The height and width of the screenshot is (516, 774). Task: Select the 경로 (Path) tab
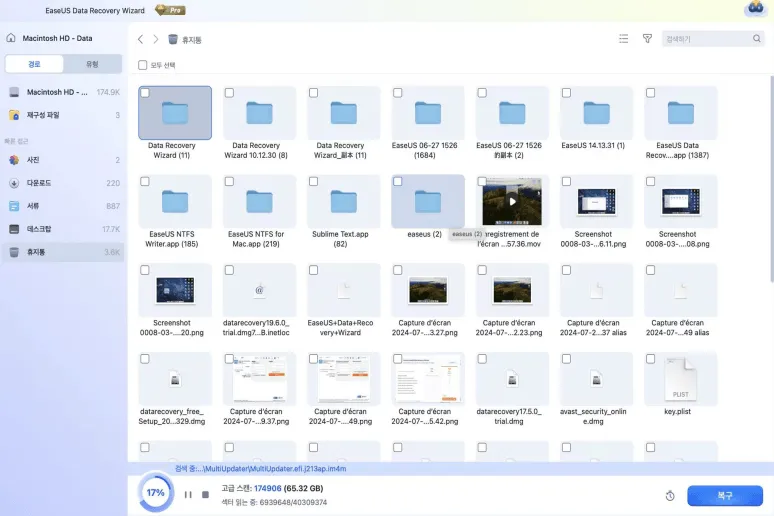34,64
